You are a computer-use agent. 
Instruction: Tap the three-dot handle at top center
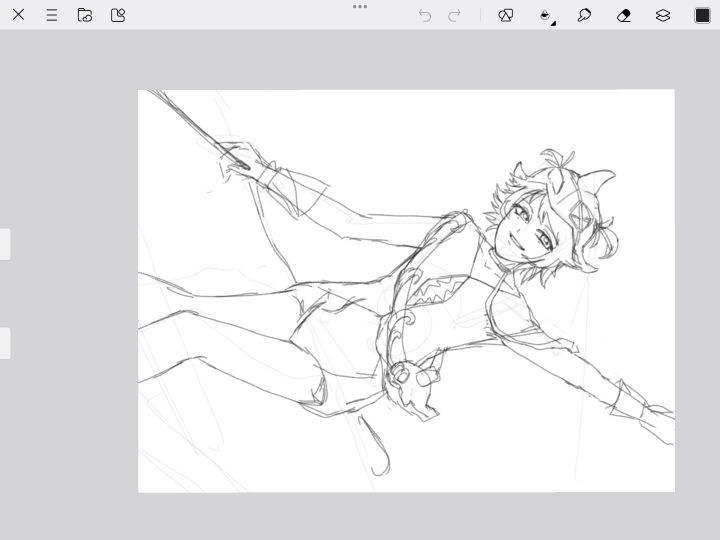pyautogui.click(x=360, y=6)
